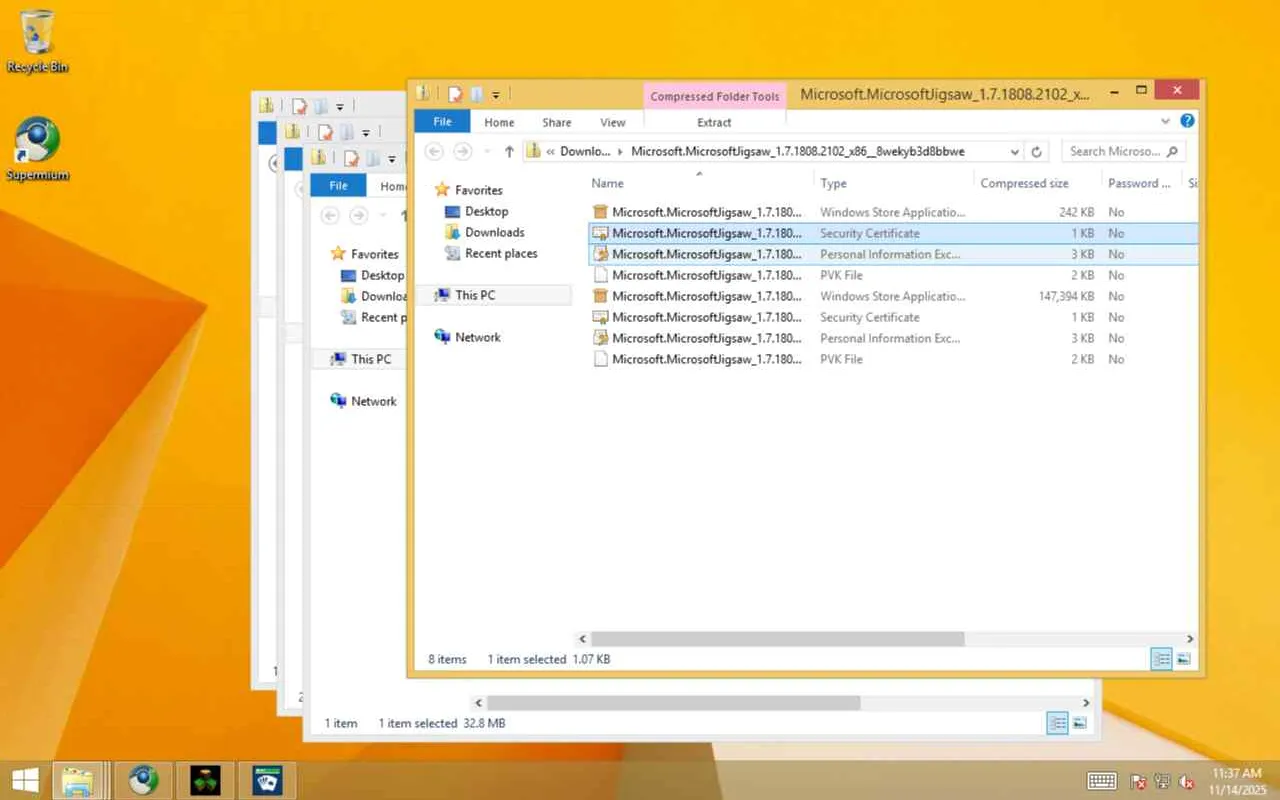This screenshot has width=1280, height=800.
Task: Click the Compressed Folder Tools contextual tab header
Action: point(715,96)
